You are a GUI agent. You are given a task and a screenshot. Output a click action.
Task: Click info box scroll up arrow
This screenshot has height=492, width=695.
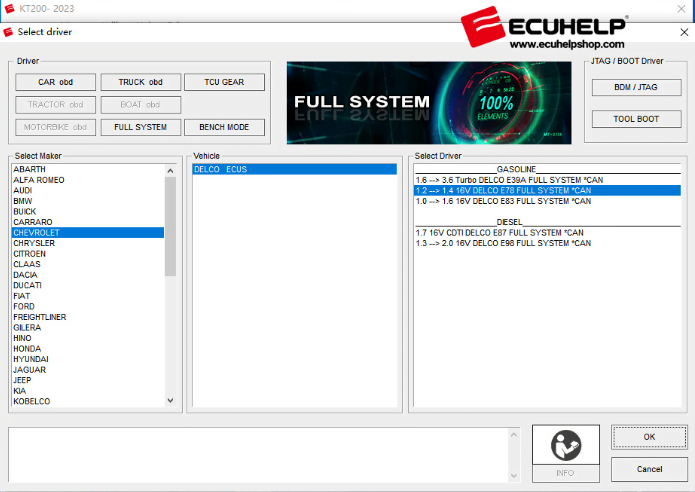point(514,435)
